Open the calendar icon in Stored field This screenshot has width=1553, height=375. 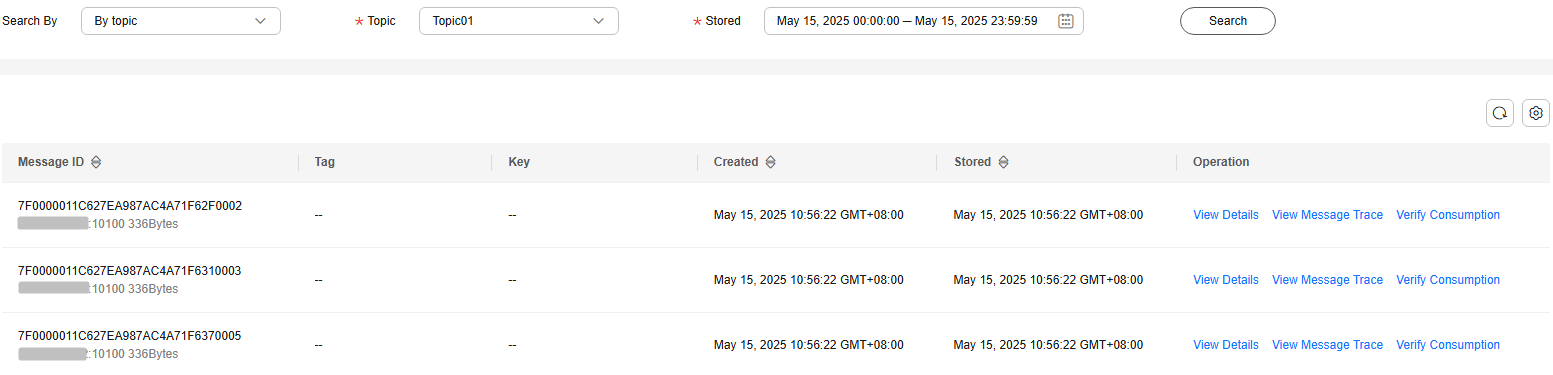pos(1065,21)
